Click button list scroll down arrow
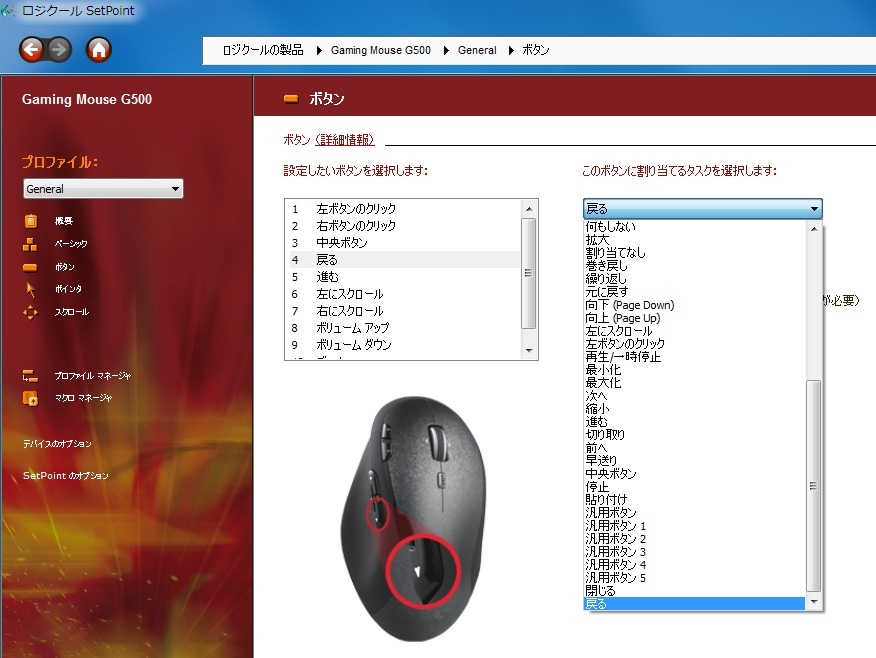 529,351
